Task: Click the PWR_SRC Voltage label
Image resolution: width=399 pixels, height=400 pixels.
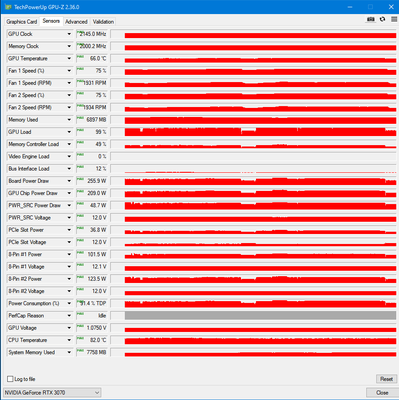Action: (30, 218)
